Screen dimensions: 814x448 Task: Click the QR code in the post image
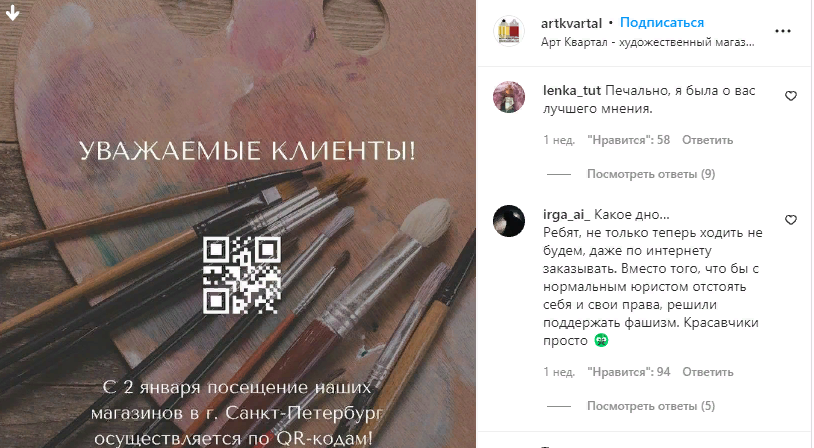[242, 275]
